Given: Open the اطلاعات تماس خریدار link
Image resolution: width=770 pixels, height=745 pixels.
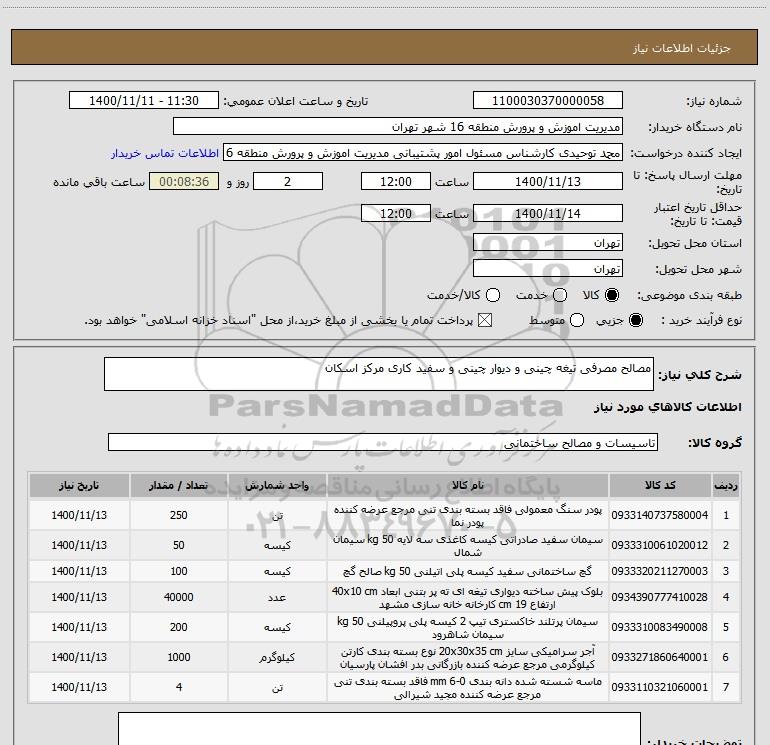Looking at the screenshot, I should 165,153.
